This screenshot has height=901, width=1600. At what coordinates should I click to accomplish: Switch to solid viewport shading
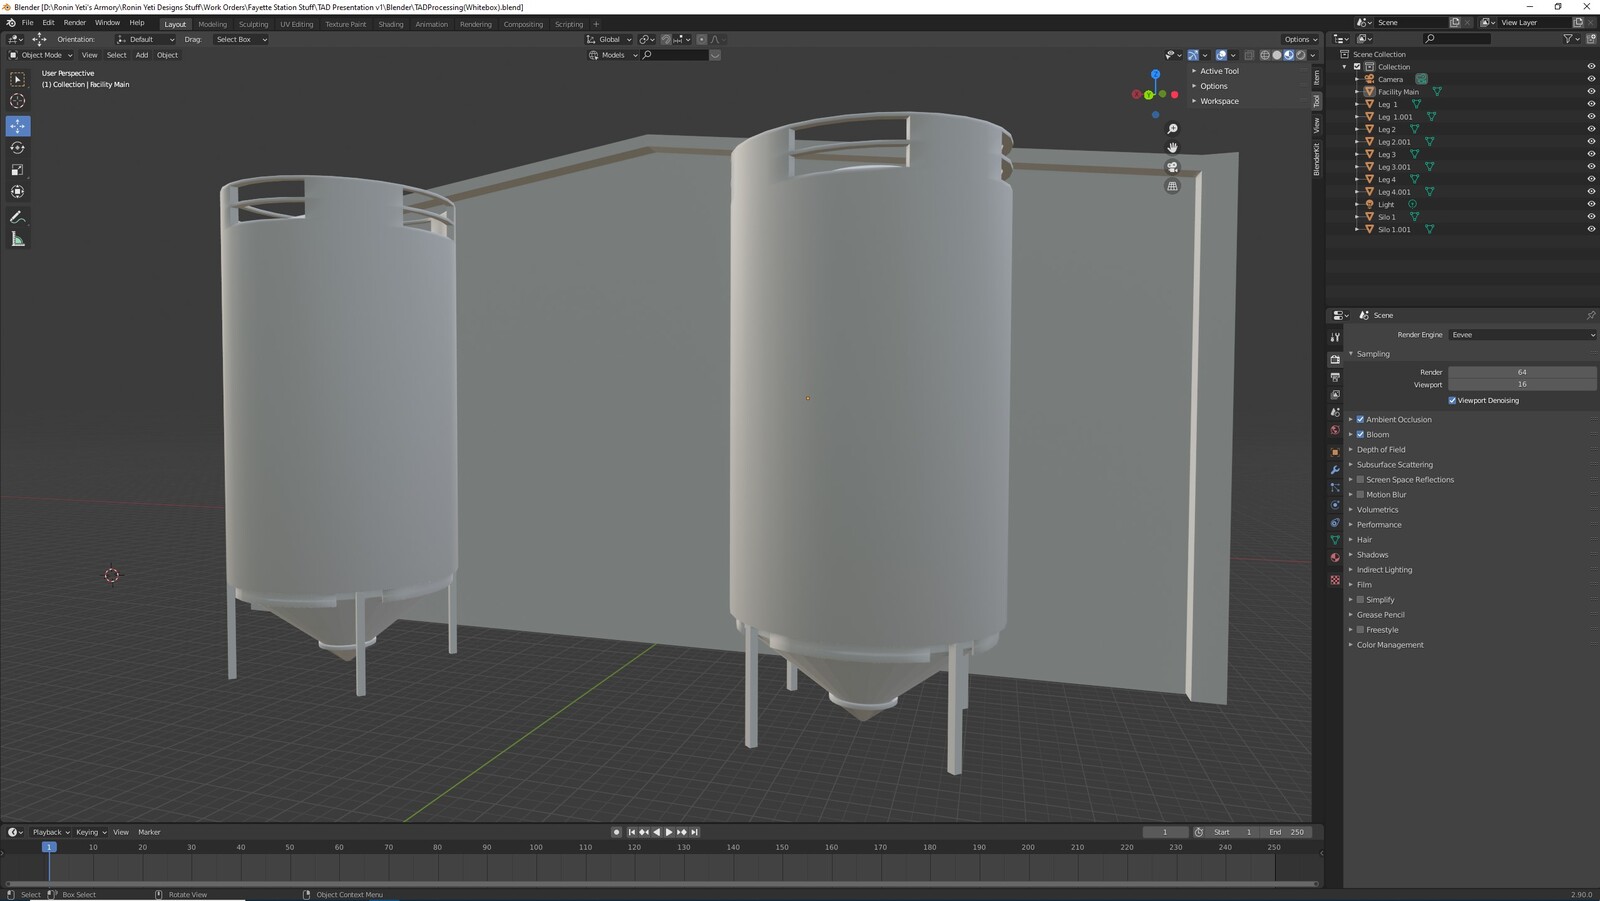1277,55
